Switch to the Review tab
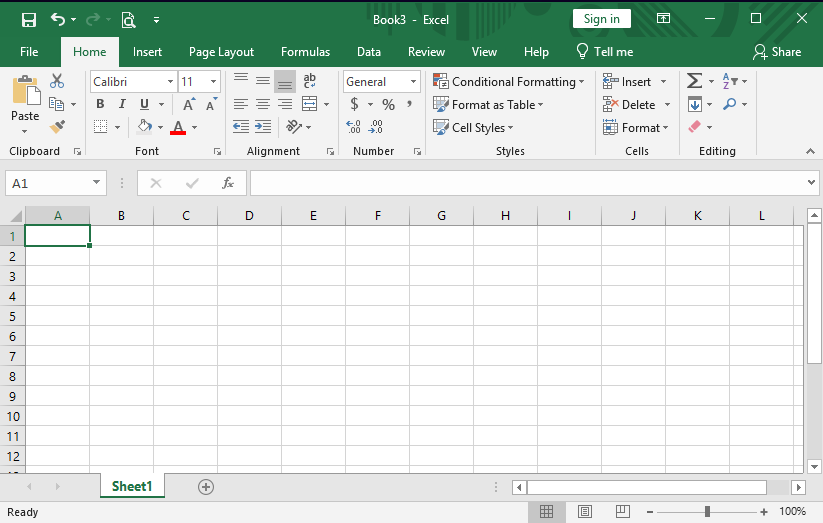This screenshot has width=823, height=523. point(426,51)
